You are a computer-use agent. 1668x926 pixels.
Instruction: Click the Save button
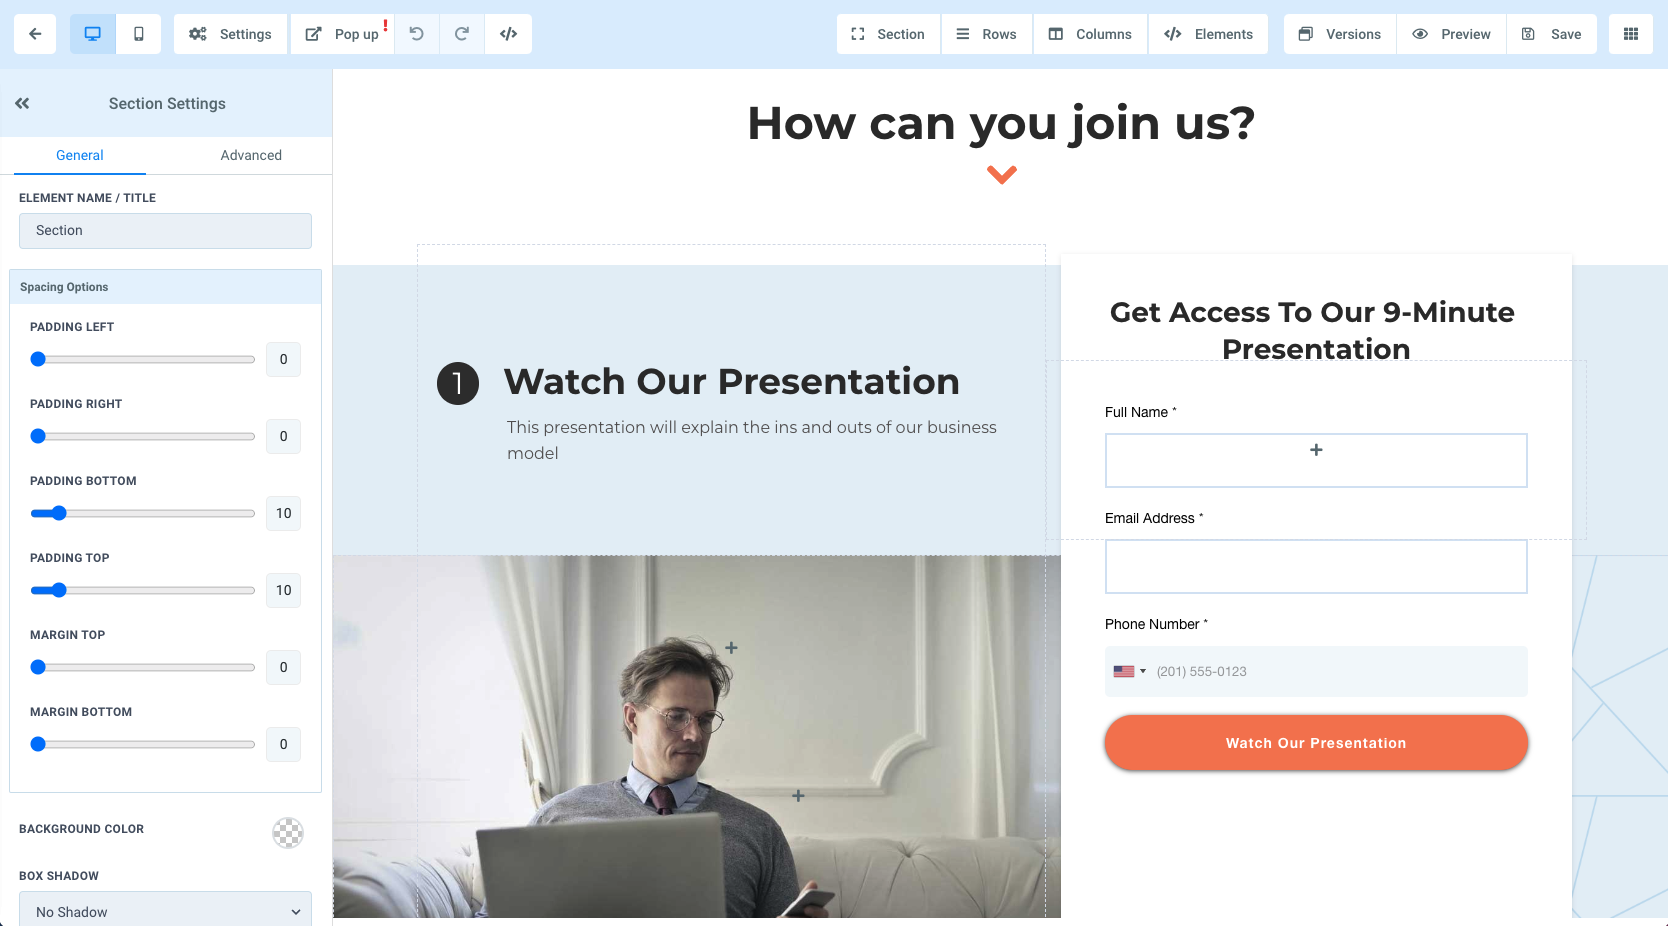click(x=1552, y=34)
